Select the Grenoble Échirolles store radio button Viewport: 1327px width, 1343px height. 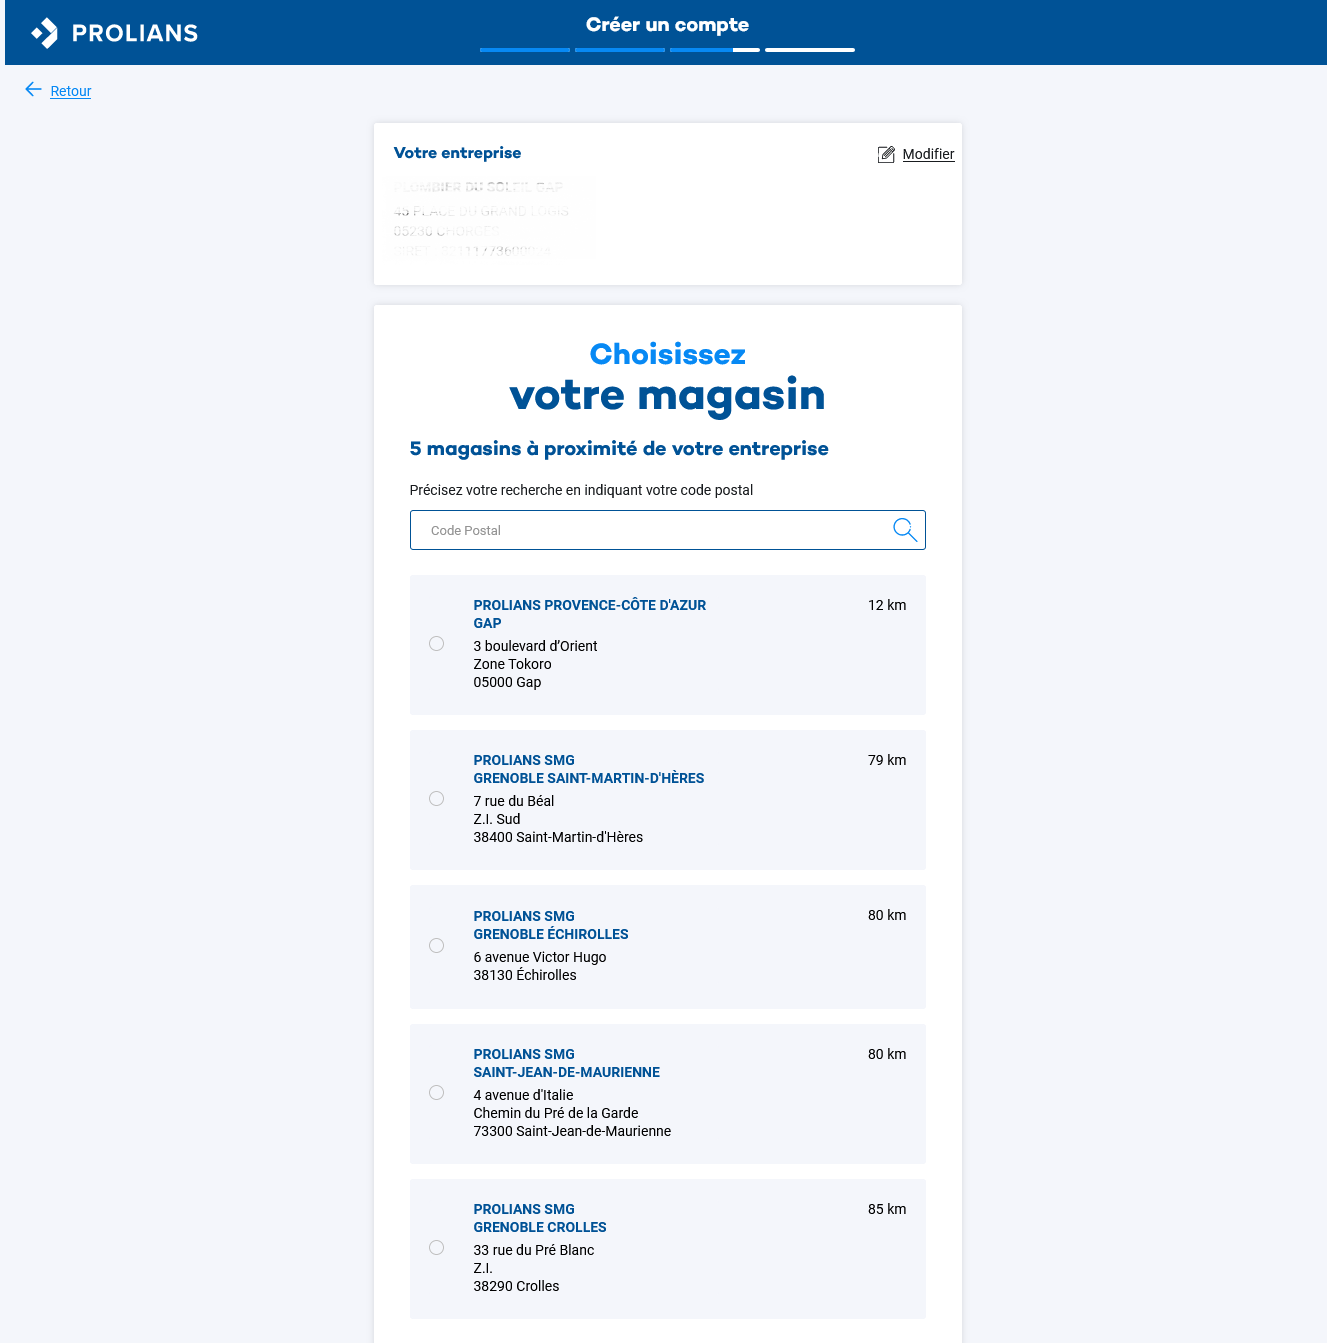click(x=436, y=946)
